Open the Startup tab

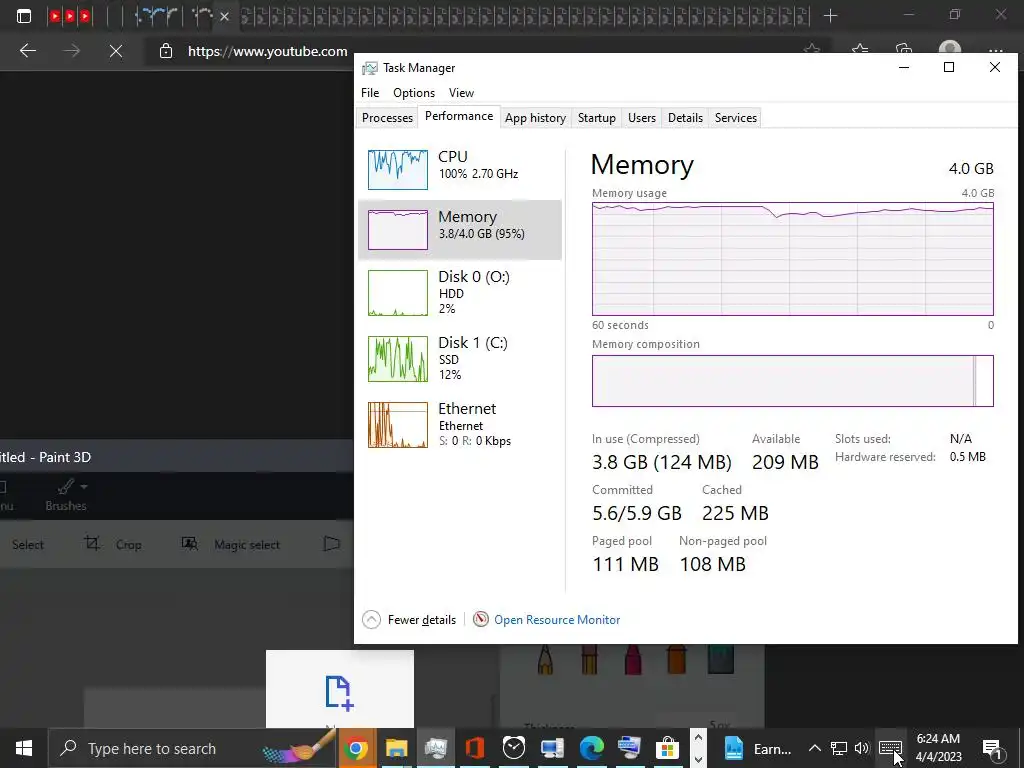point(596,118)
